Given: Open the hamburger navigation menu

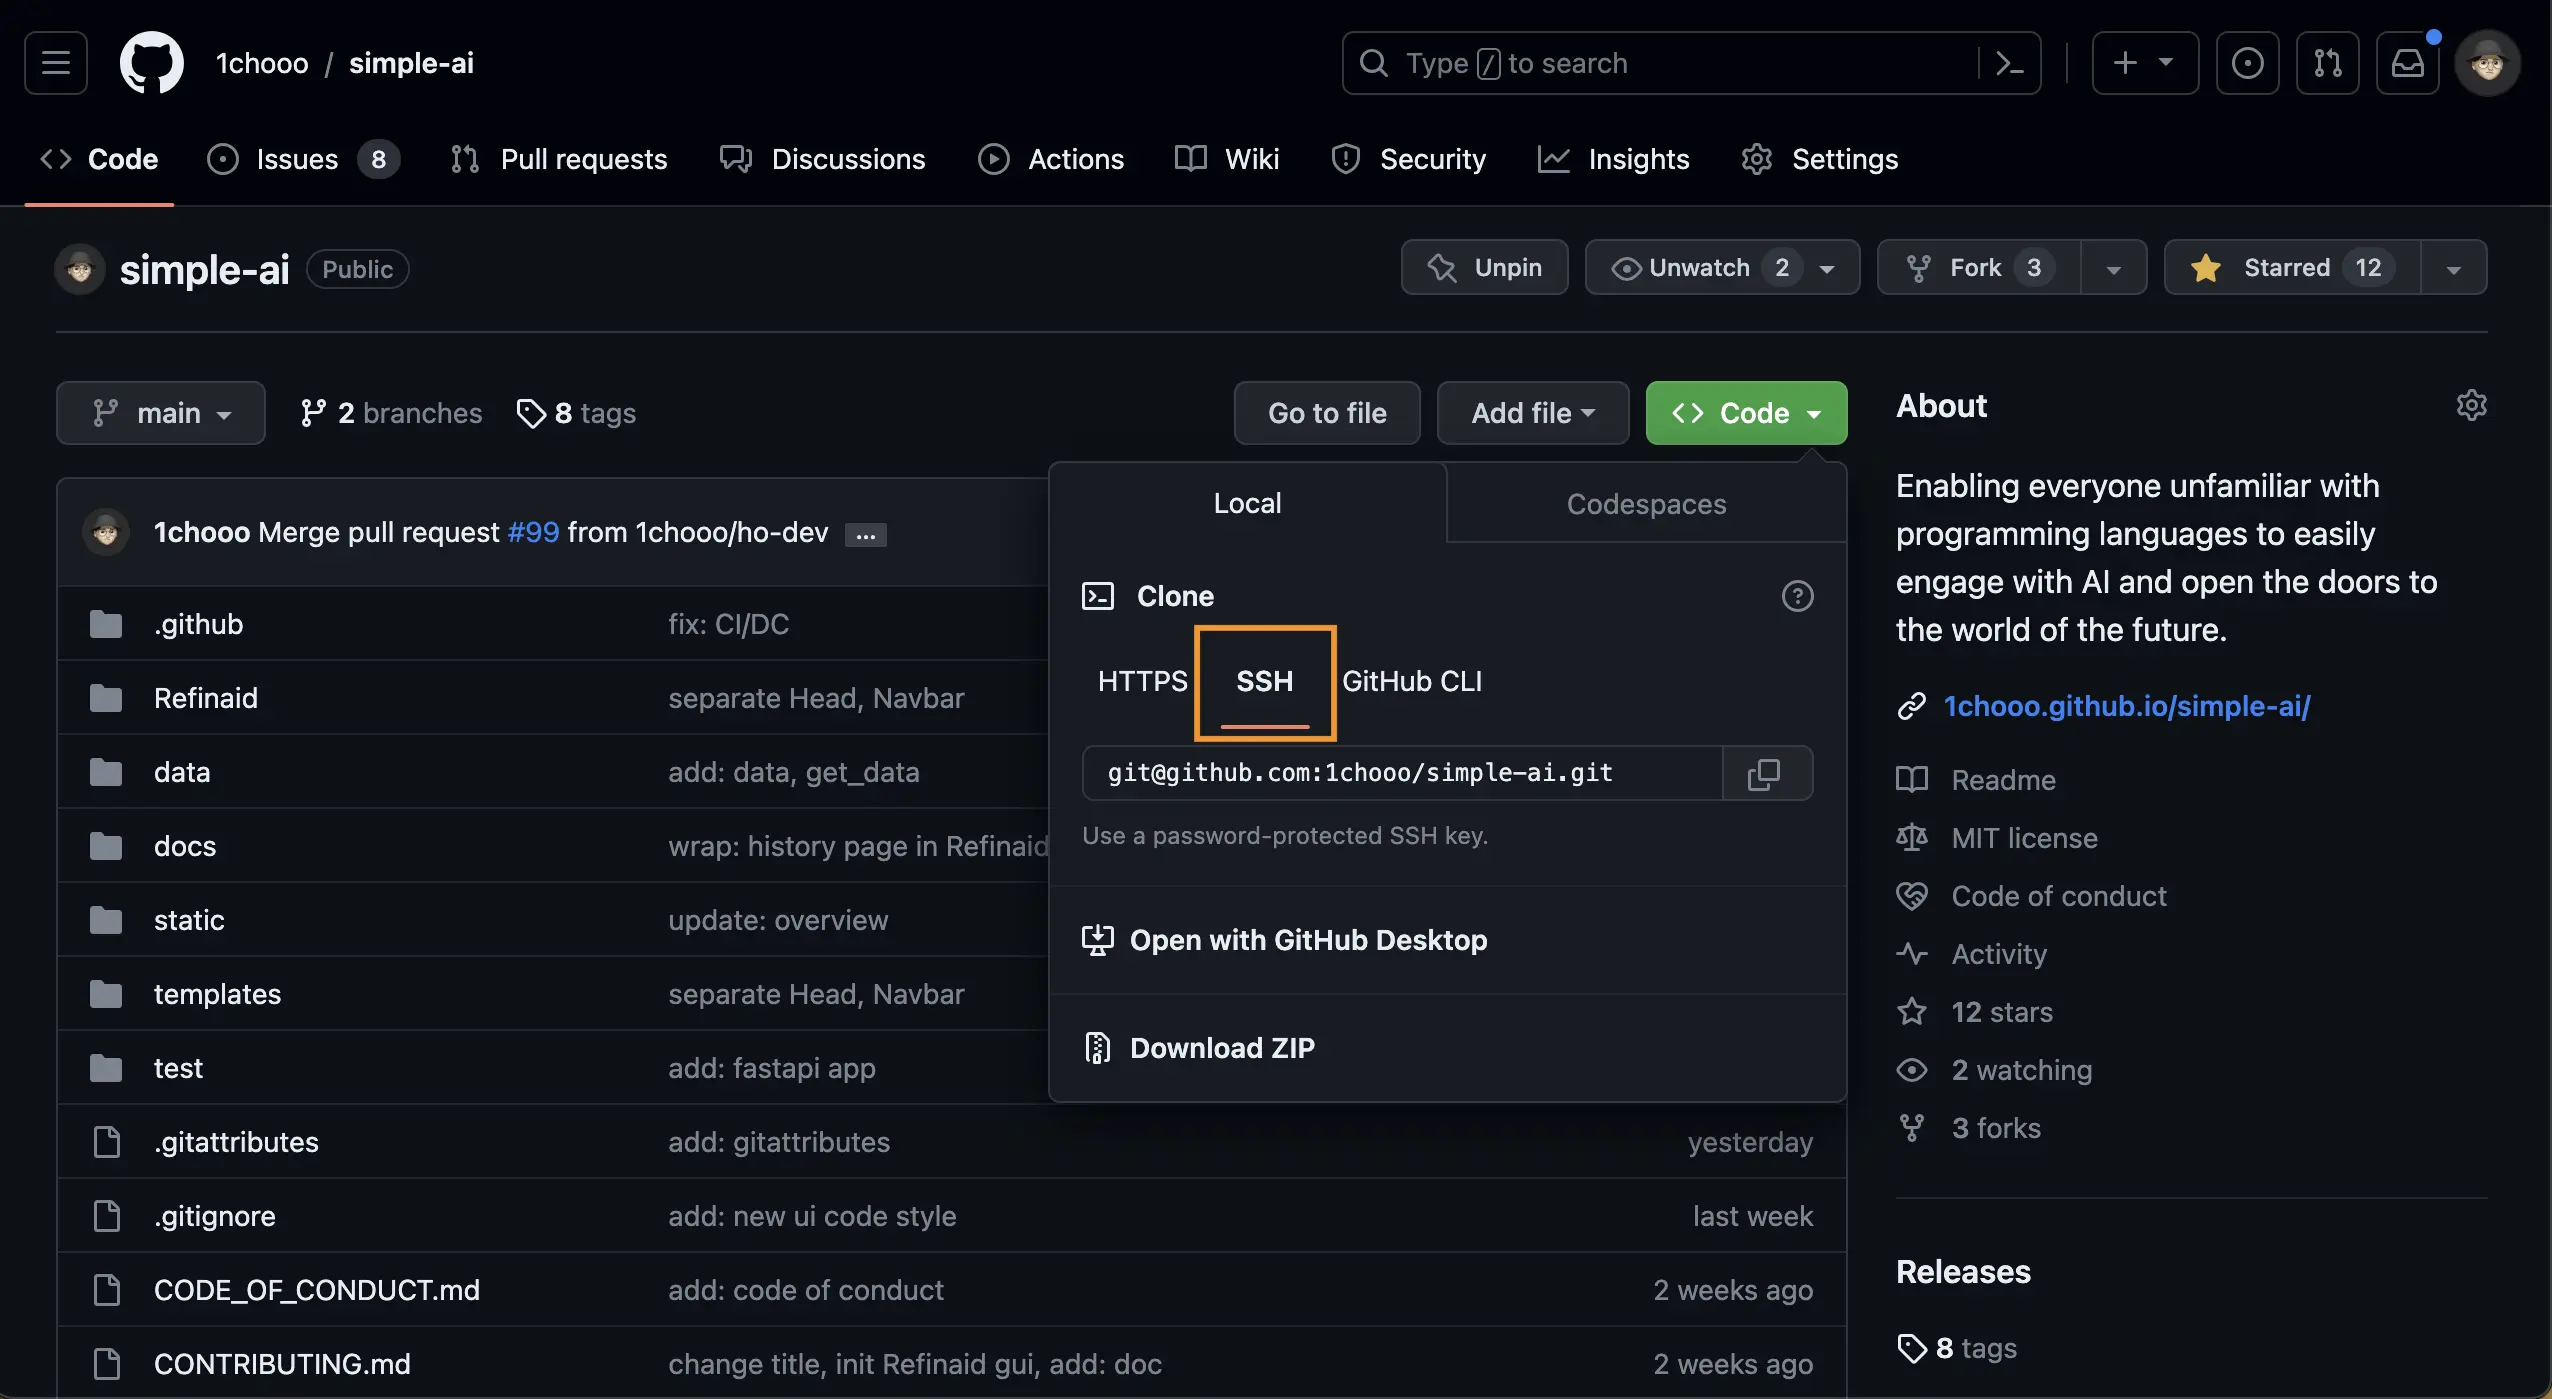Looking at the screenshot, I should [56, 63].
